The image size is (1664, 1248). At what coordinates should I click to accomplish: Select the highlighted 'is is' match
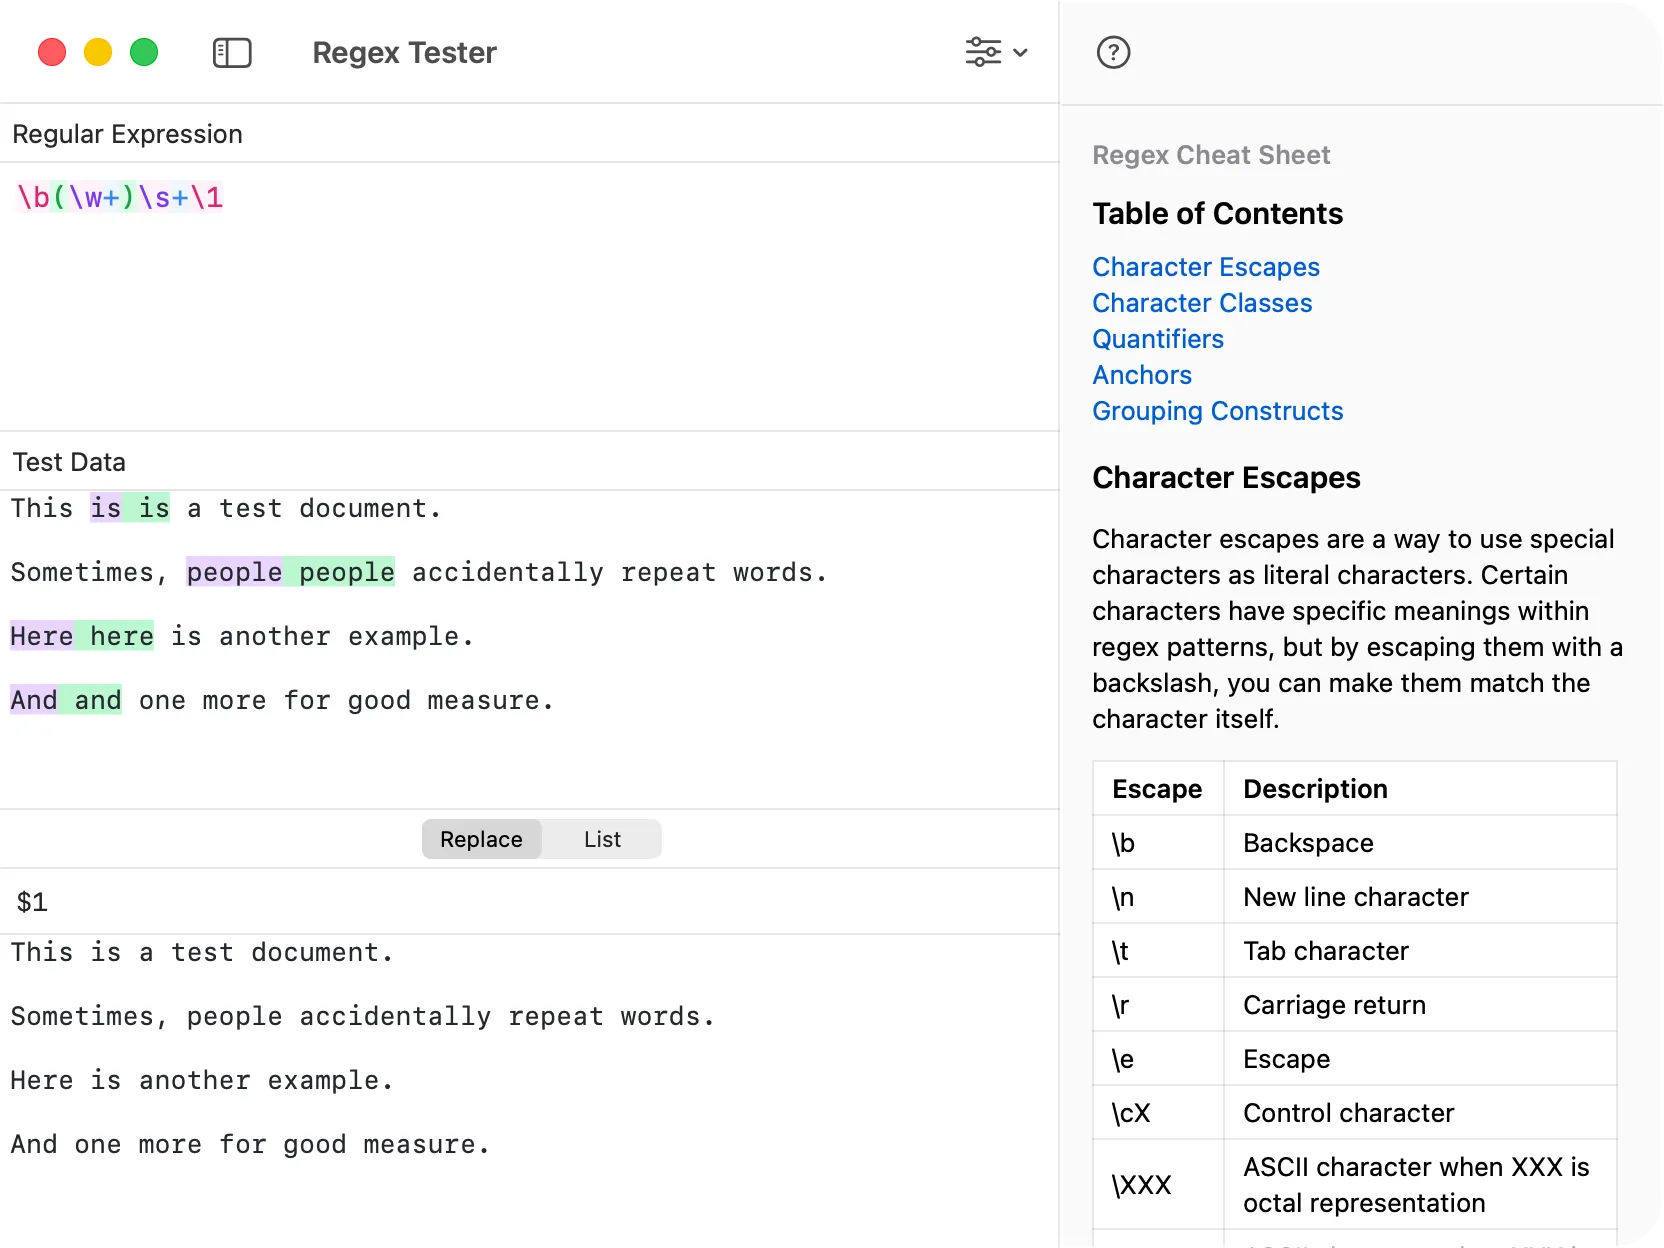point(129,508)
